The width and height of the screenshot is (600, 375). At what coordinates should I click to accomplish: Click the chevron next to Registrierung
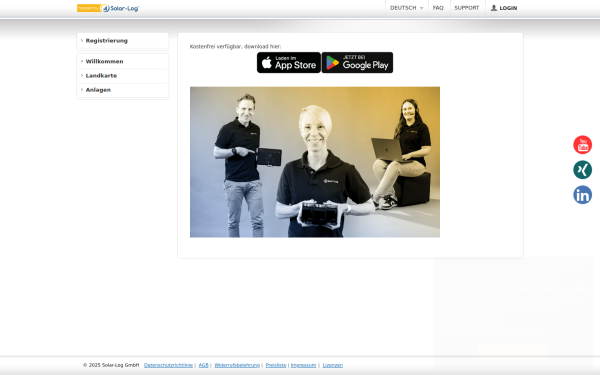[x=82, y=40]
